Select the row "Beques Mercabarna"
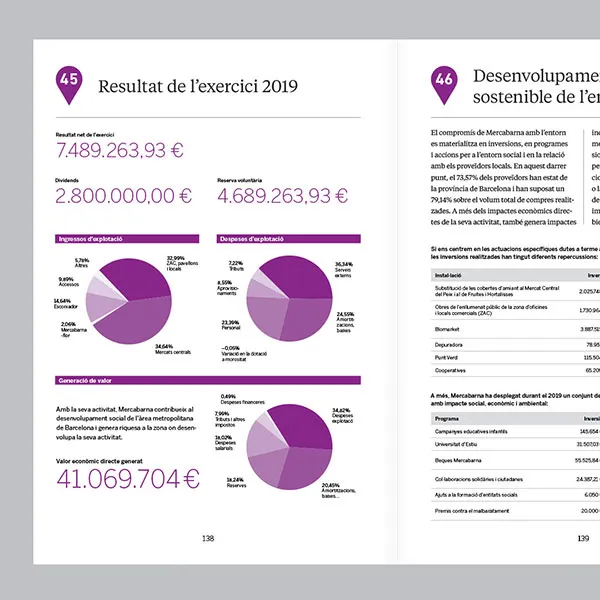 click(x=515, y=460)
